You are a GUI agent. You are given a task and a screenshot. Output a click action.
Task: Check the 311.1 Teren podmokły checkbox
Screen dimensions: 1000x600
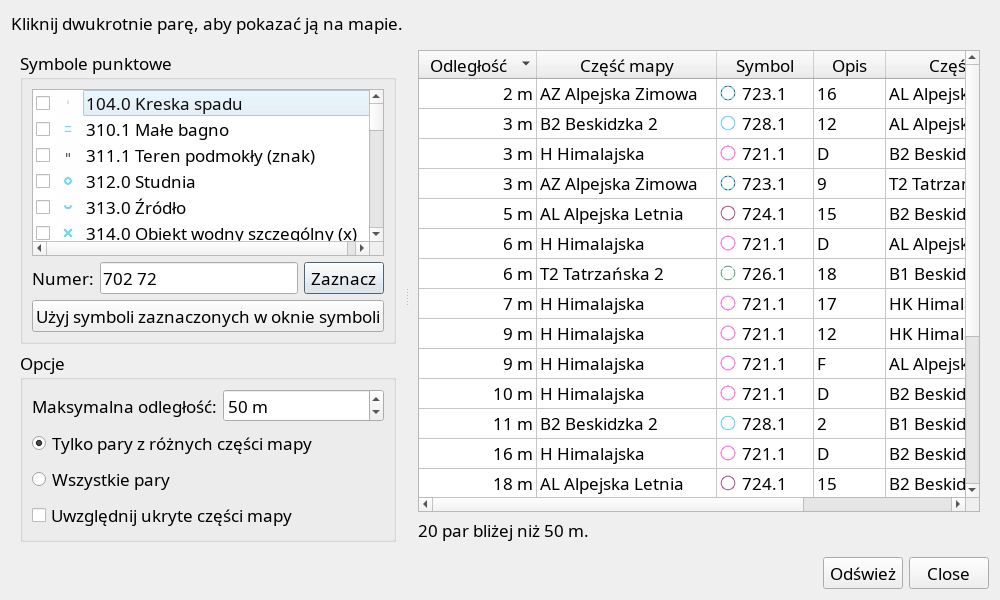click(x=43, y=156)
